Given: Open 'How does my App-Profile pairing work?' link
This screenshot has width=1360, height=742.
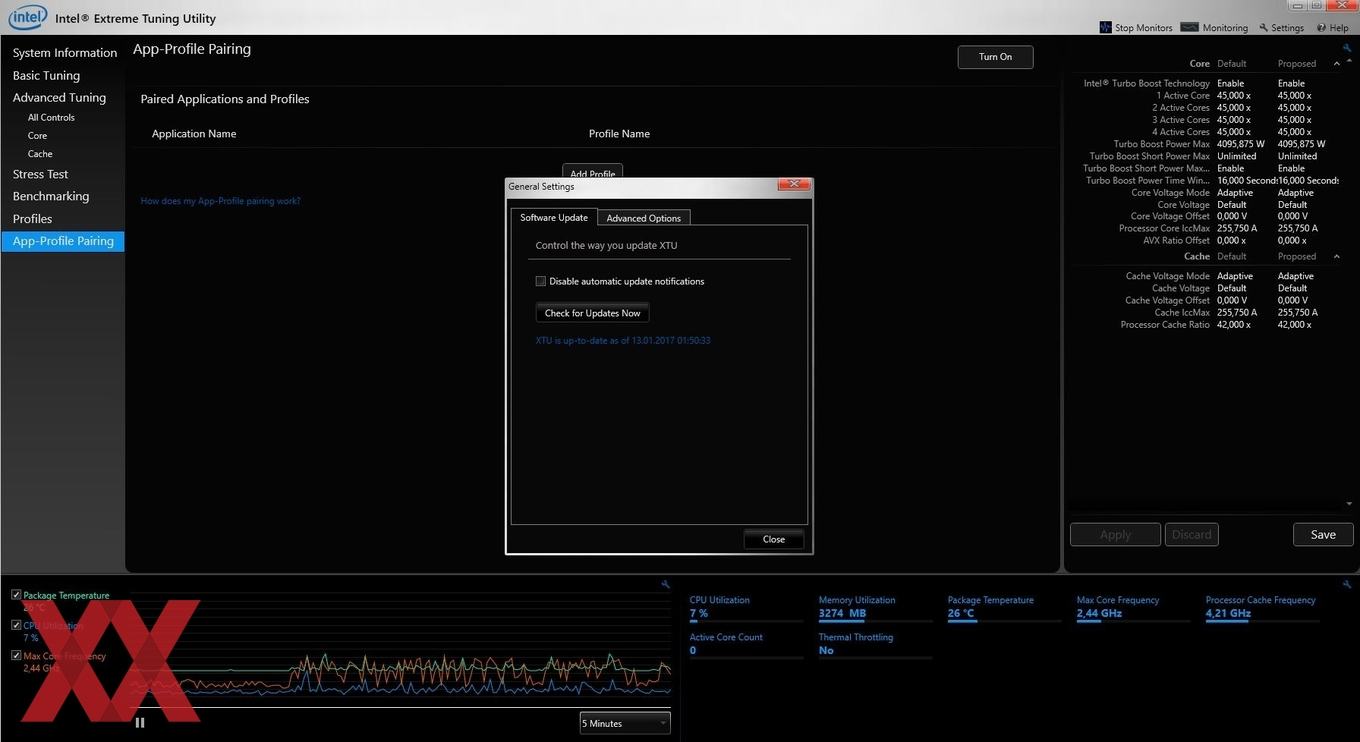Looking at the screenshot, I should tap(220, 201).
